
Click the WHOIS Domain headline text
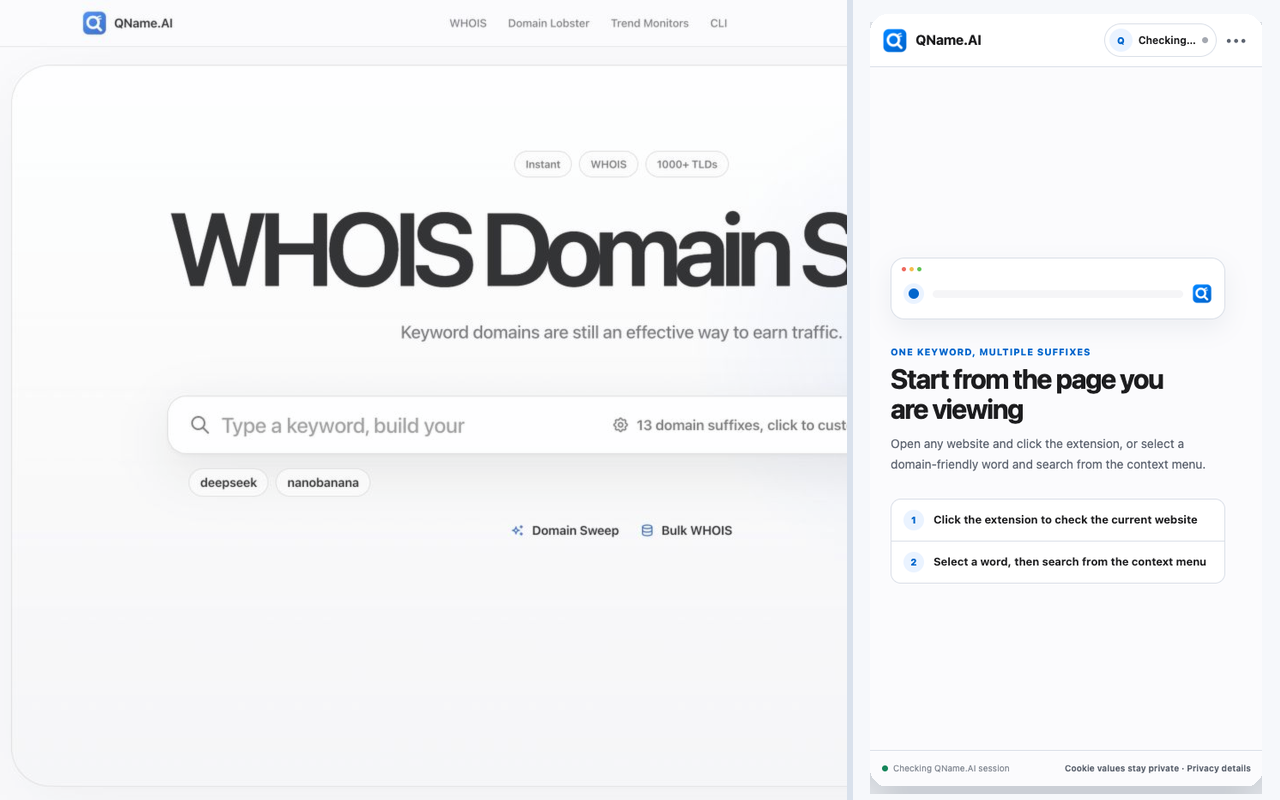pyautogui.click(x=509, y=250)
